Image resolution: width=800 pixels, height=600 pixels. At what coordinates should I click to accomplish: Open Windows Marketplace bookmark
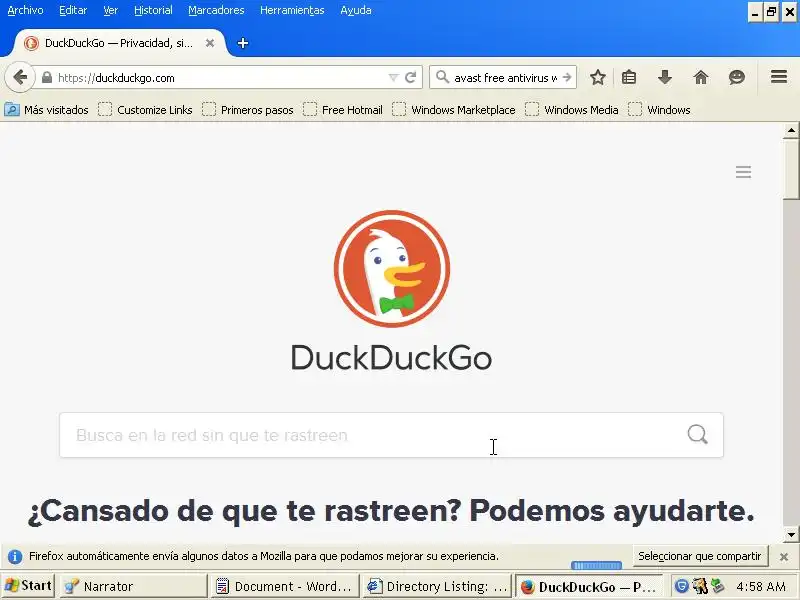454,110
